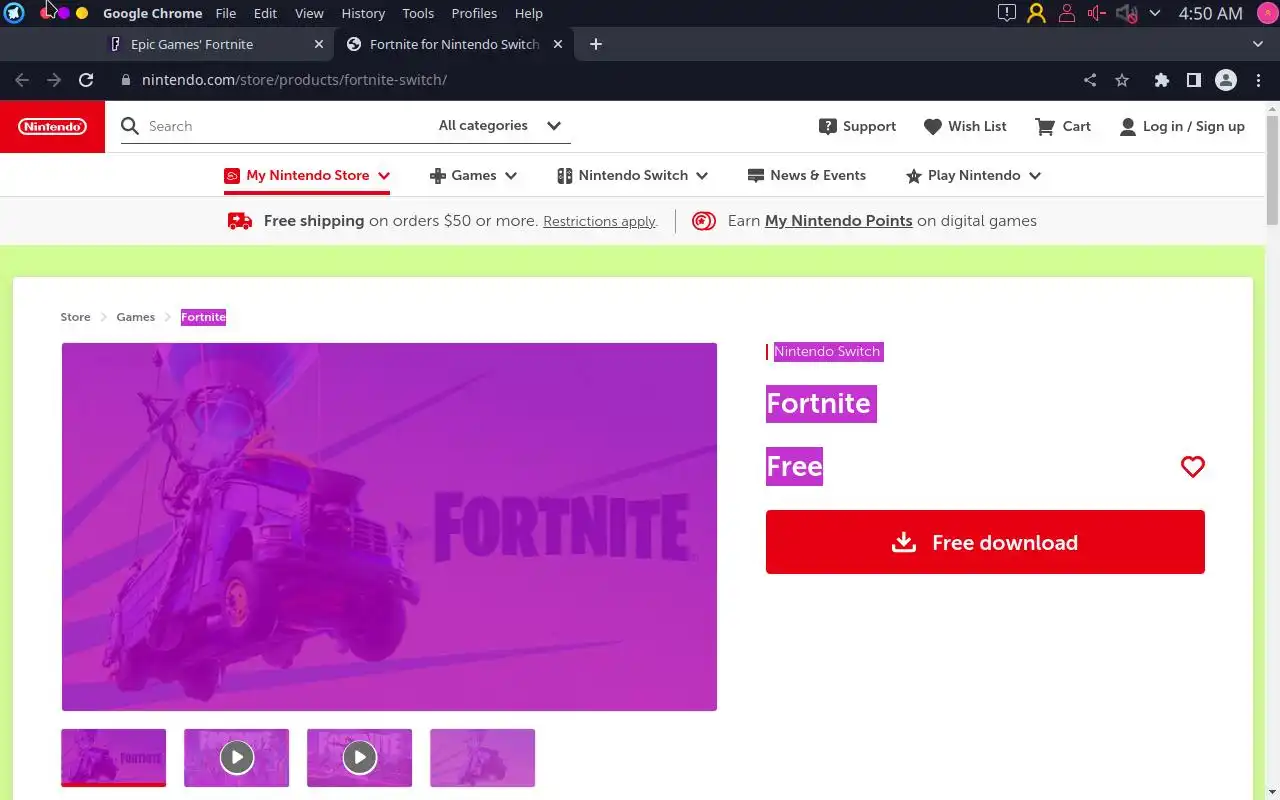Open the File menu
This screenshot has width=1280, height=800.
(226, 13)
